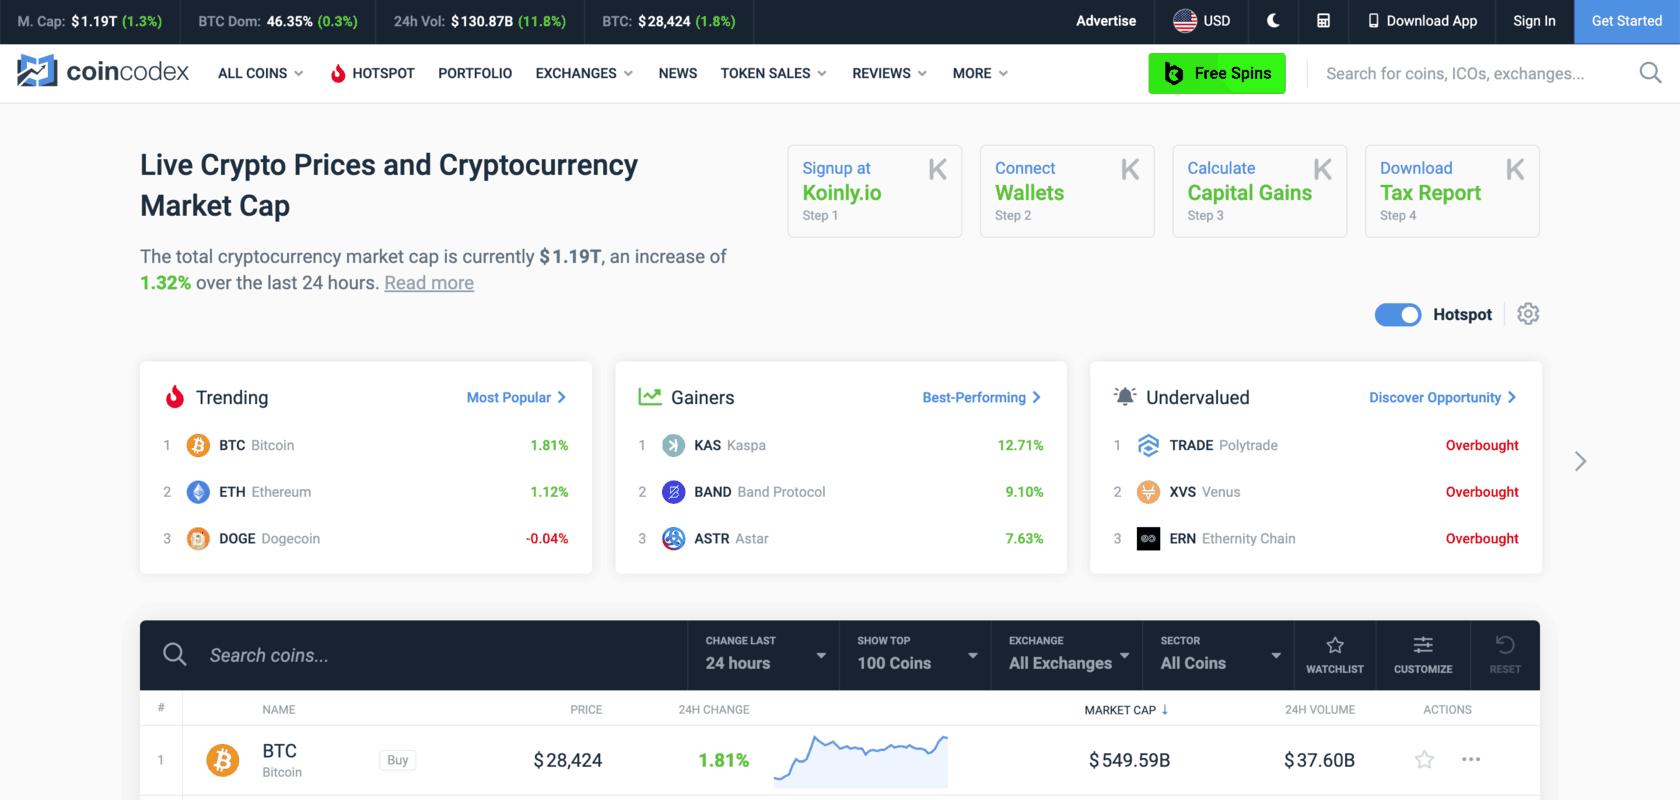Open the Sector All Coins dropdown
Viewport: 1680px width, 800px height.
(x=1219, y=655)
